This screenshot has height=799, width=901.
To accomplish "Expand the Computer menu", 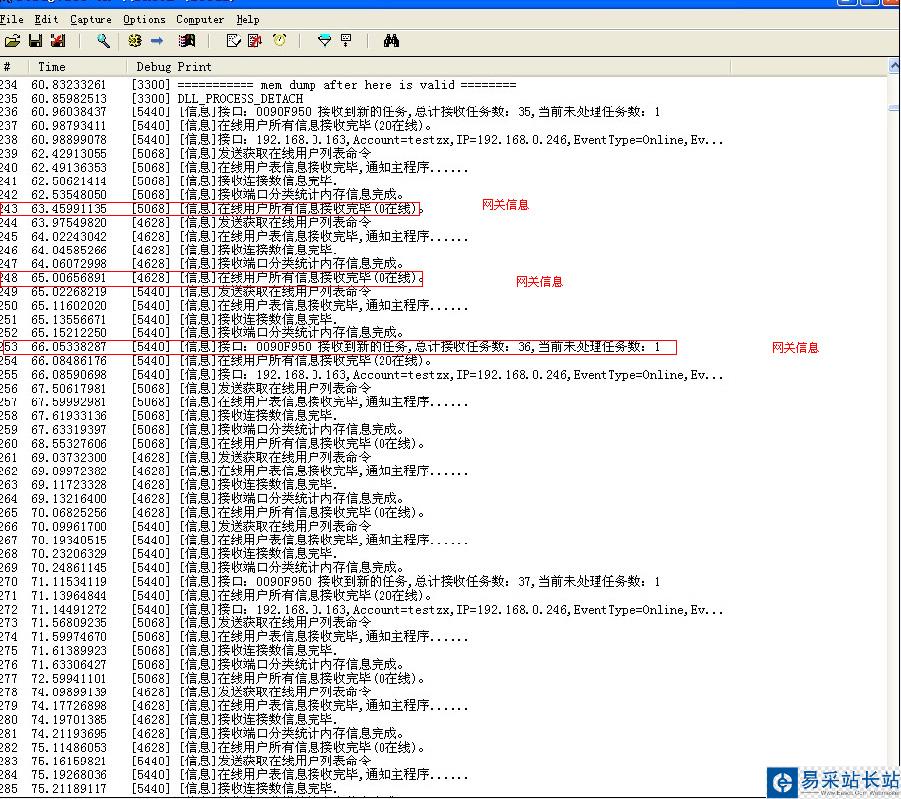I will click(x=200, y=19).
